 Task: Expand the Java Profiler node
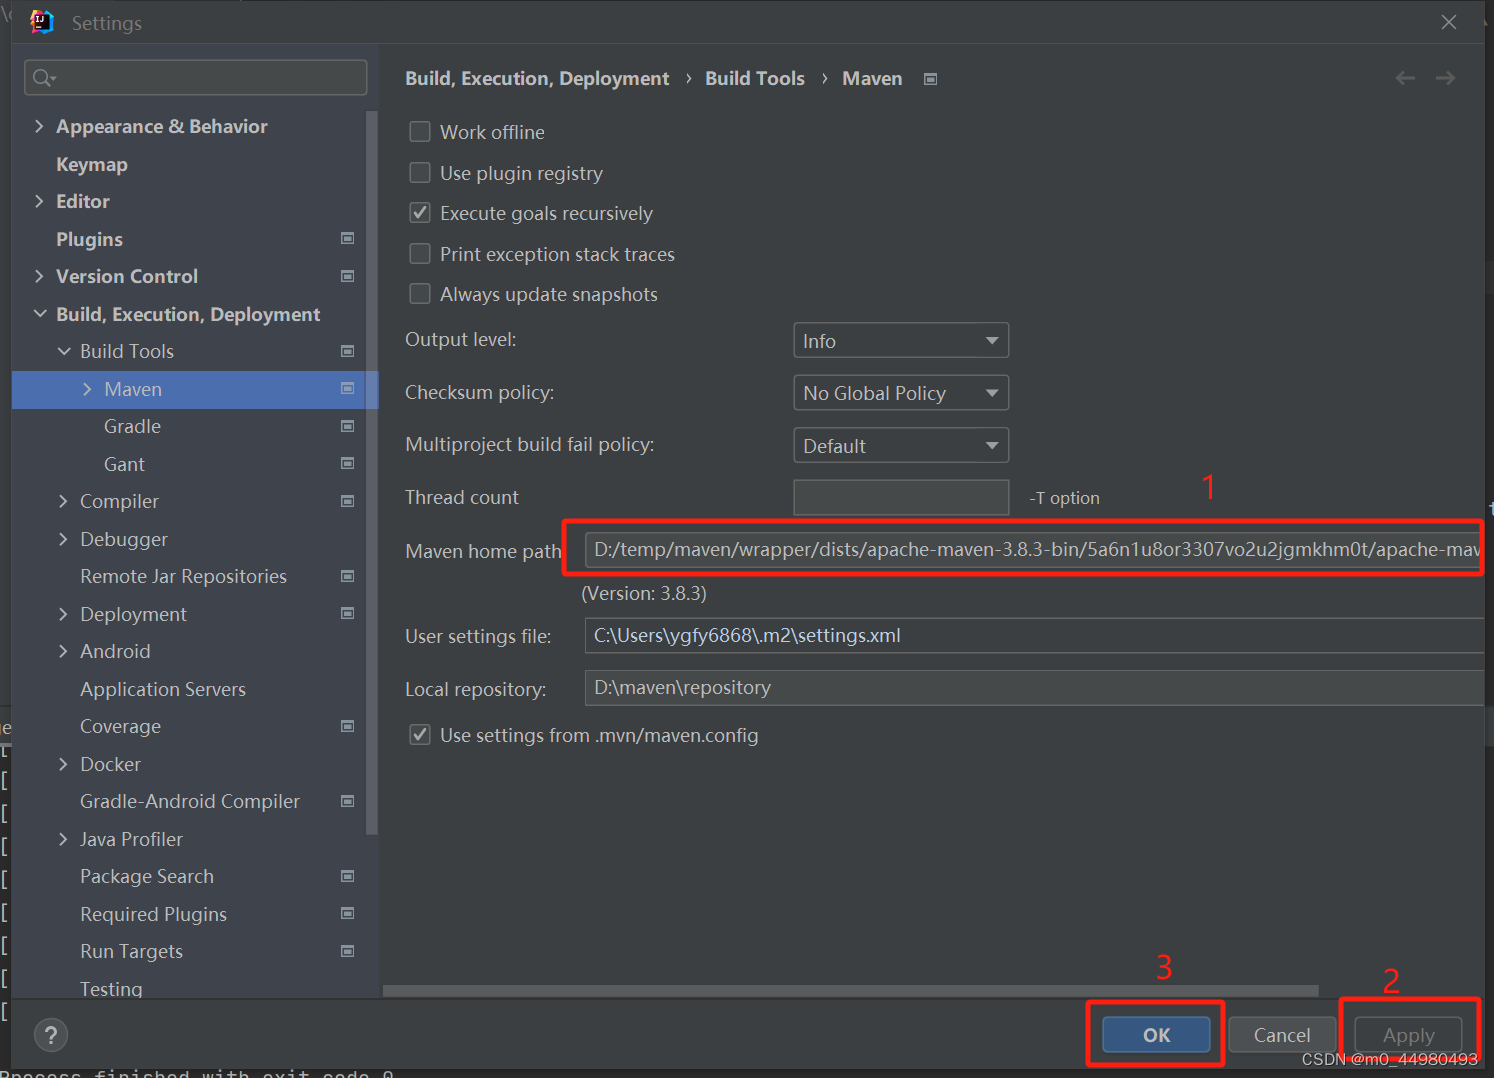coord(63,839)
